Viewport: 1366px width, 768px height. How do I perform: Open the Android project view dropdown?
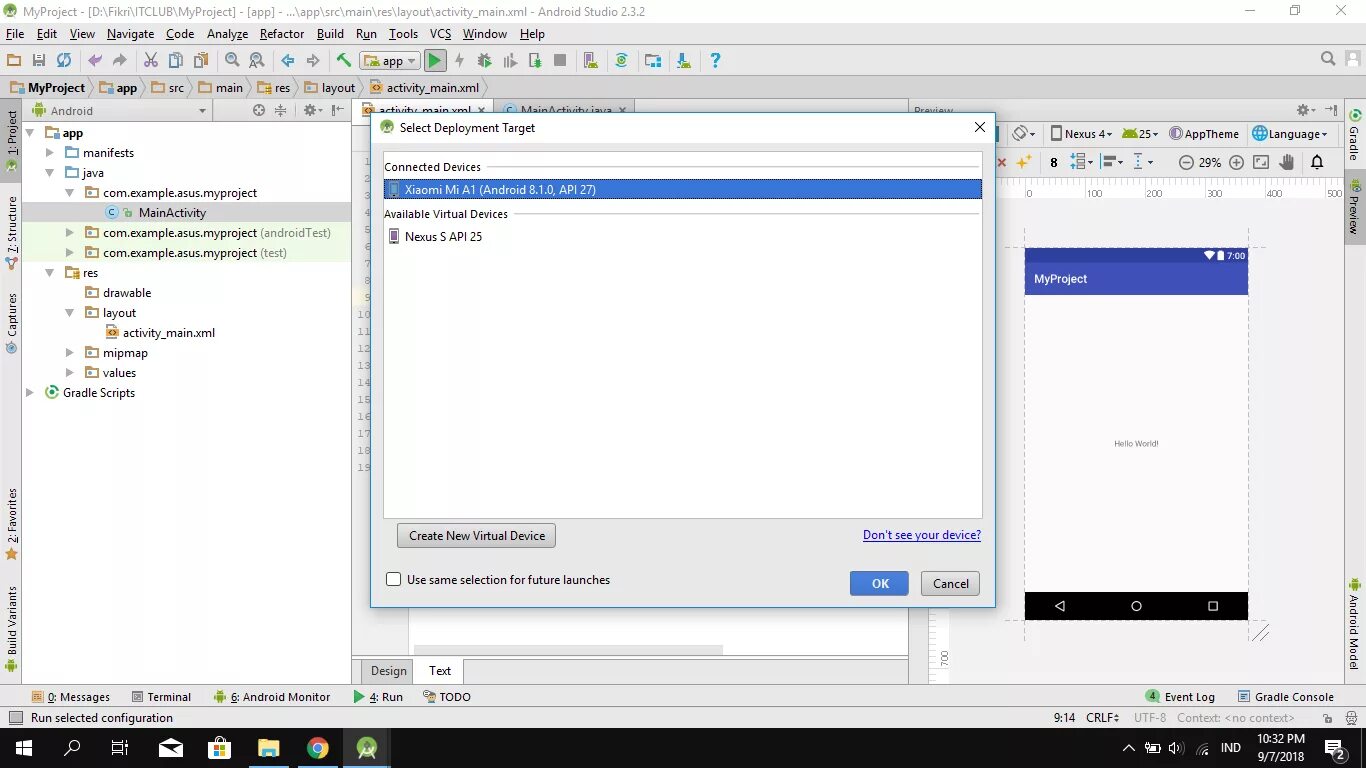[119, 111]
